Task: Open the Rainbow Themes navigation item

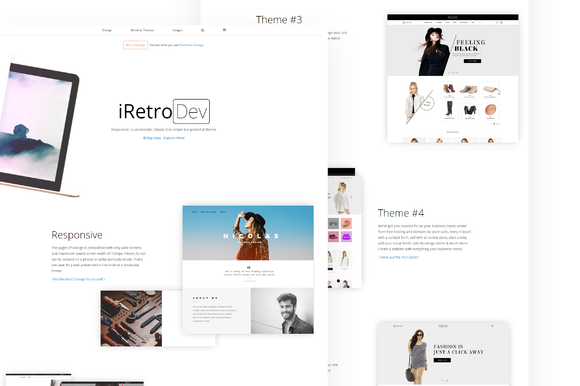Action: click(142, 30)
